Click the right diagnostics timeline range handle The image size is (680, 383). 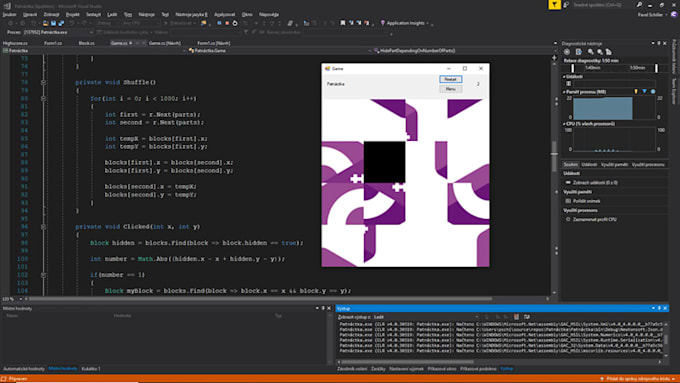[656, 68]
